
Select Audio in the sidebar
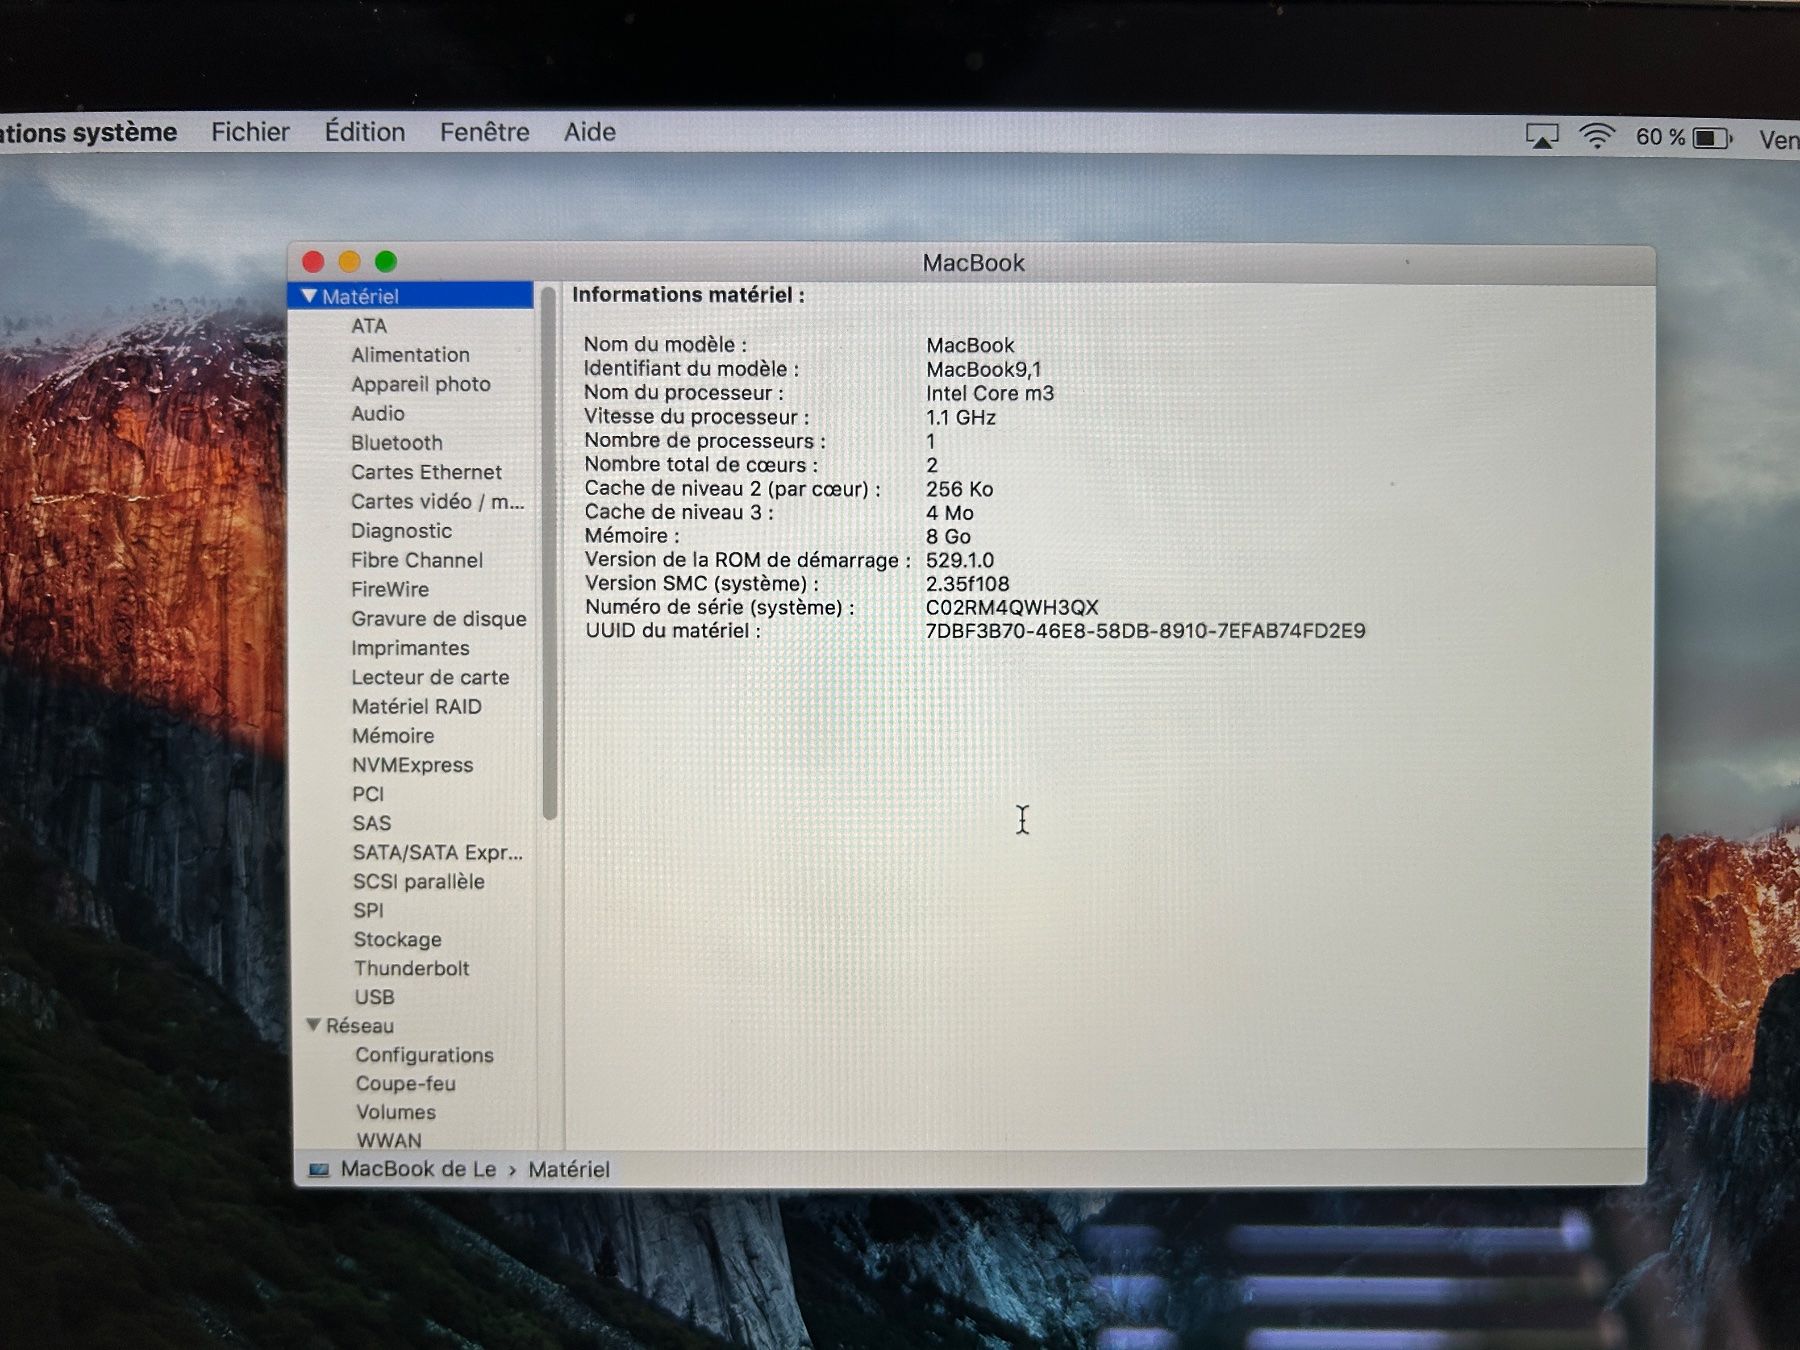378,414
